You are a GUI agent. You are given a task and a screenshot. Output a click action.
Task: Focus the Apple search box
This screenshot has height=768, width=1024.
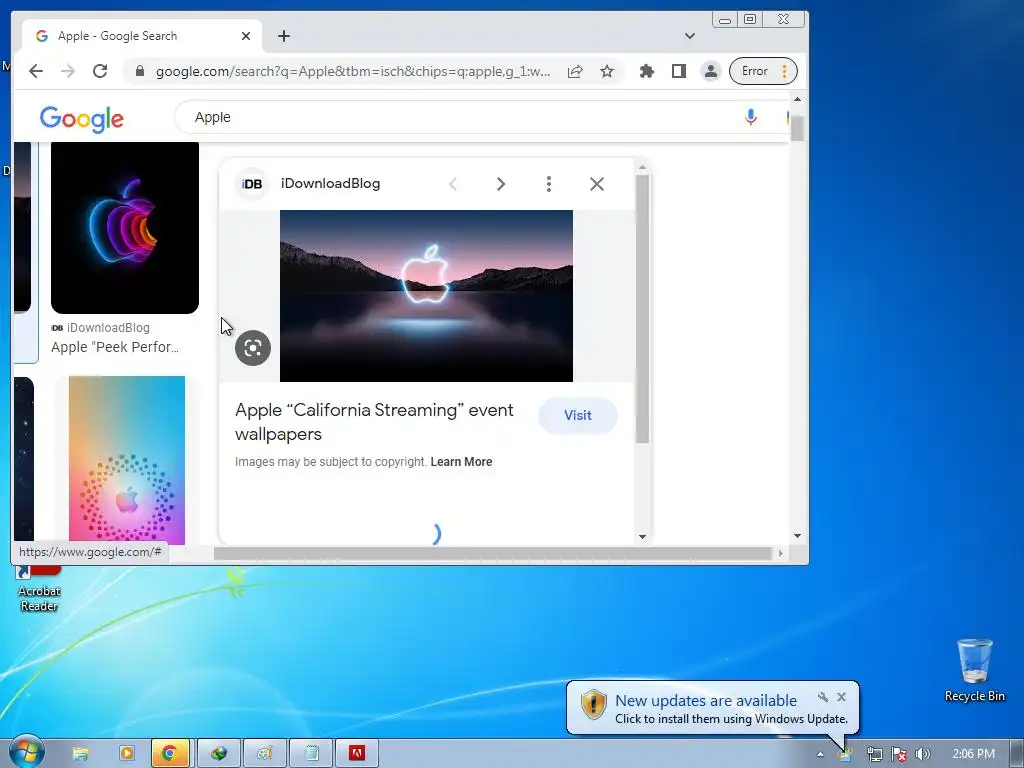coord(457,118)
